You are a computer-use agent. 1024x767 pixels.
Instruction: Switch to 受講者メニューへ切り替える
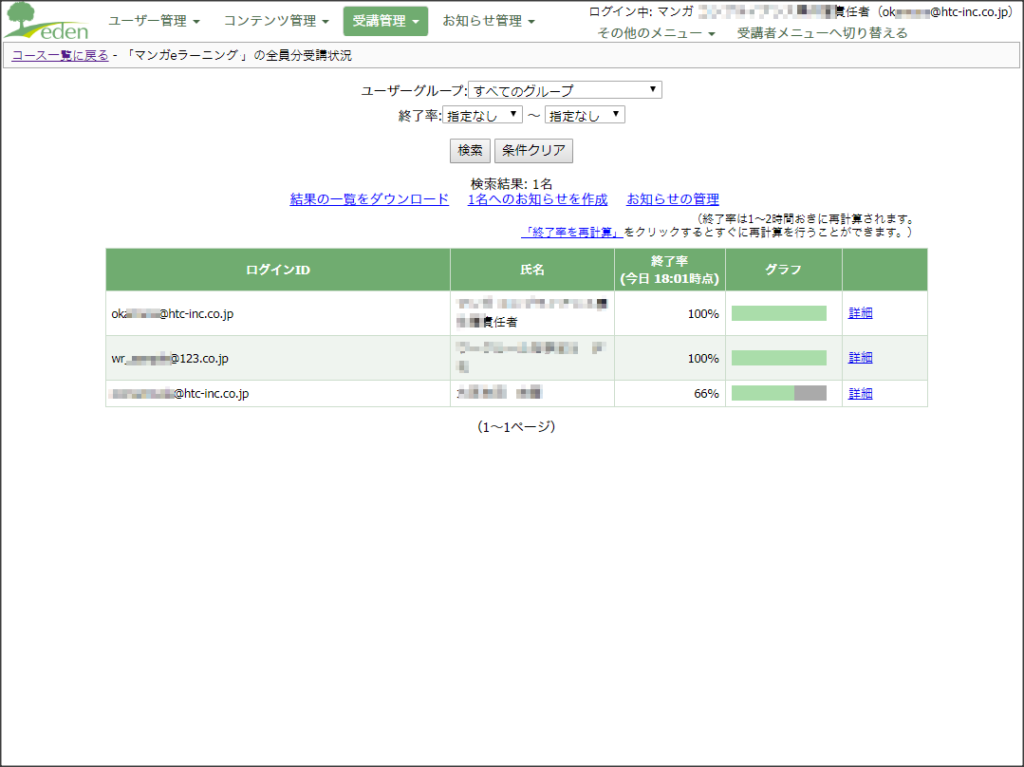pos(822,33)
